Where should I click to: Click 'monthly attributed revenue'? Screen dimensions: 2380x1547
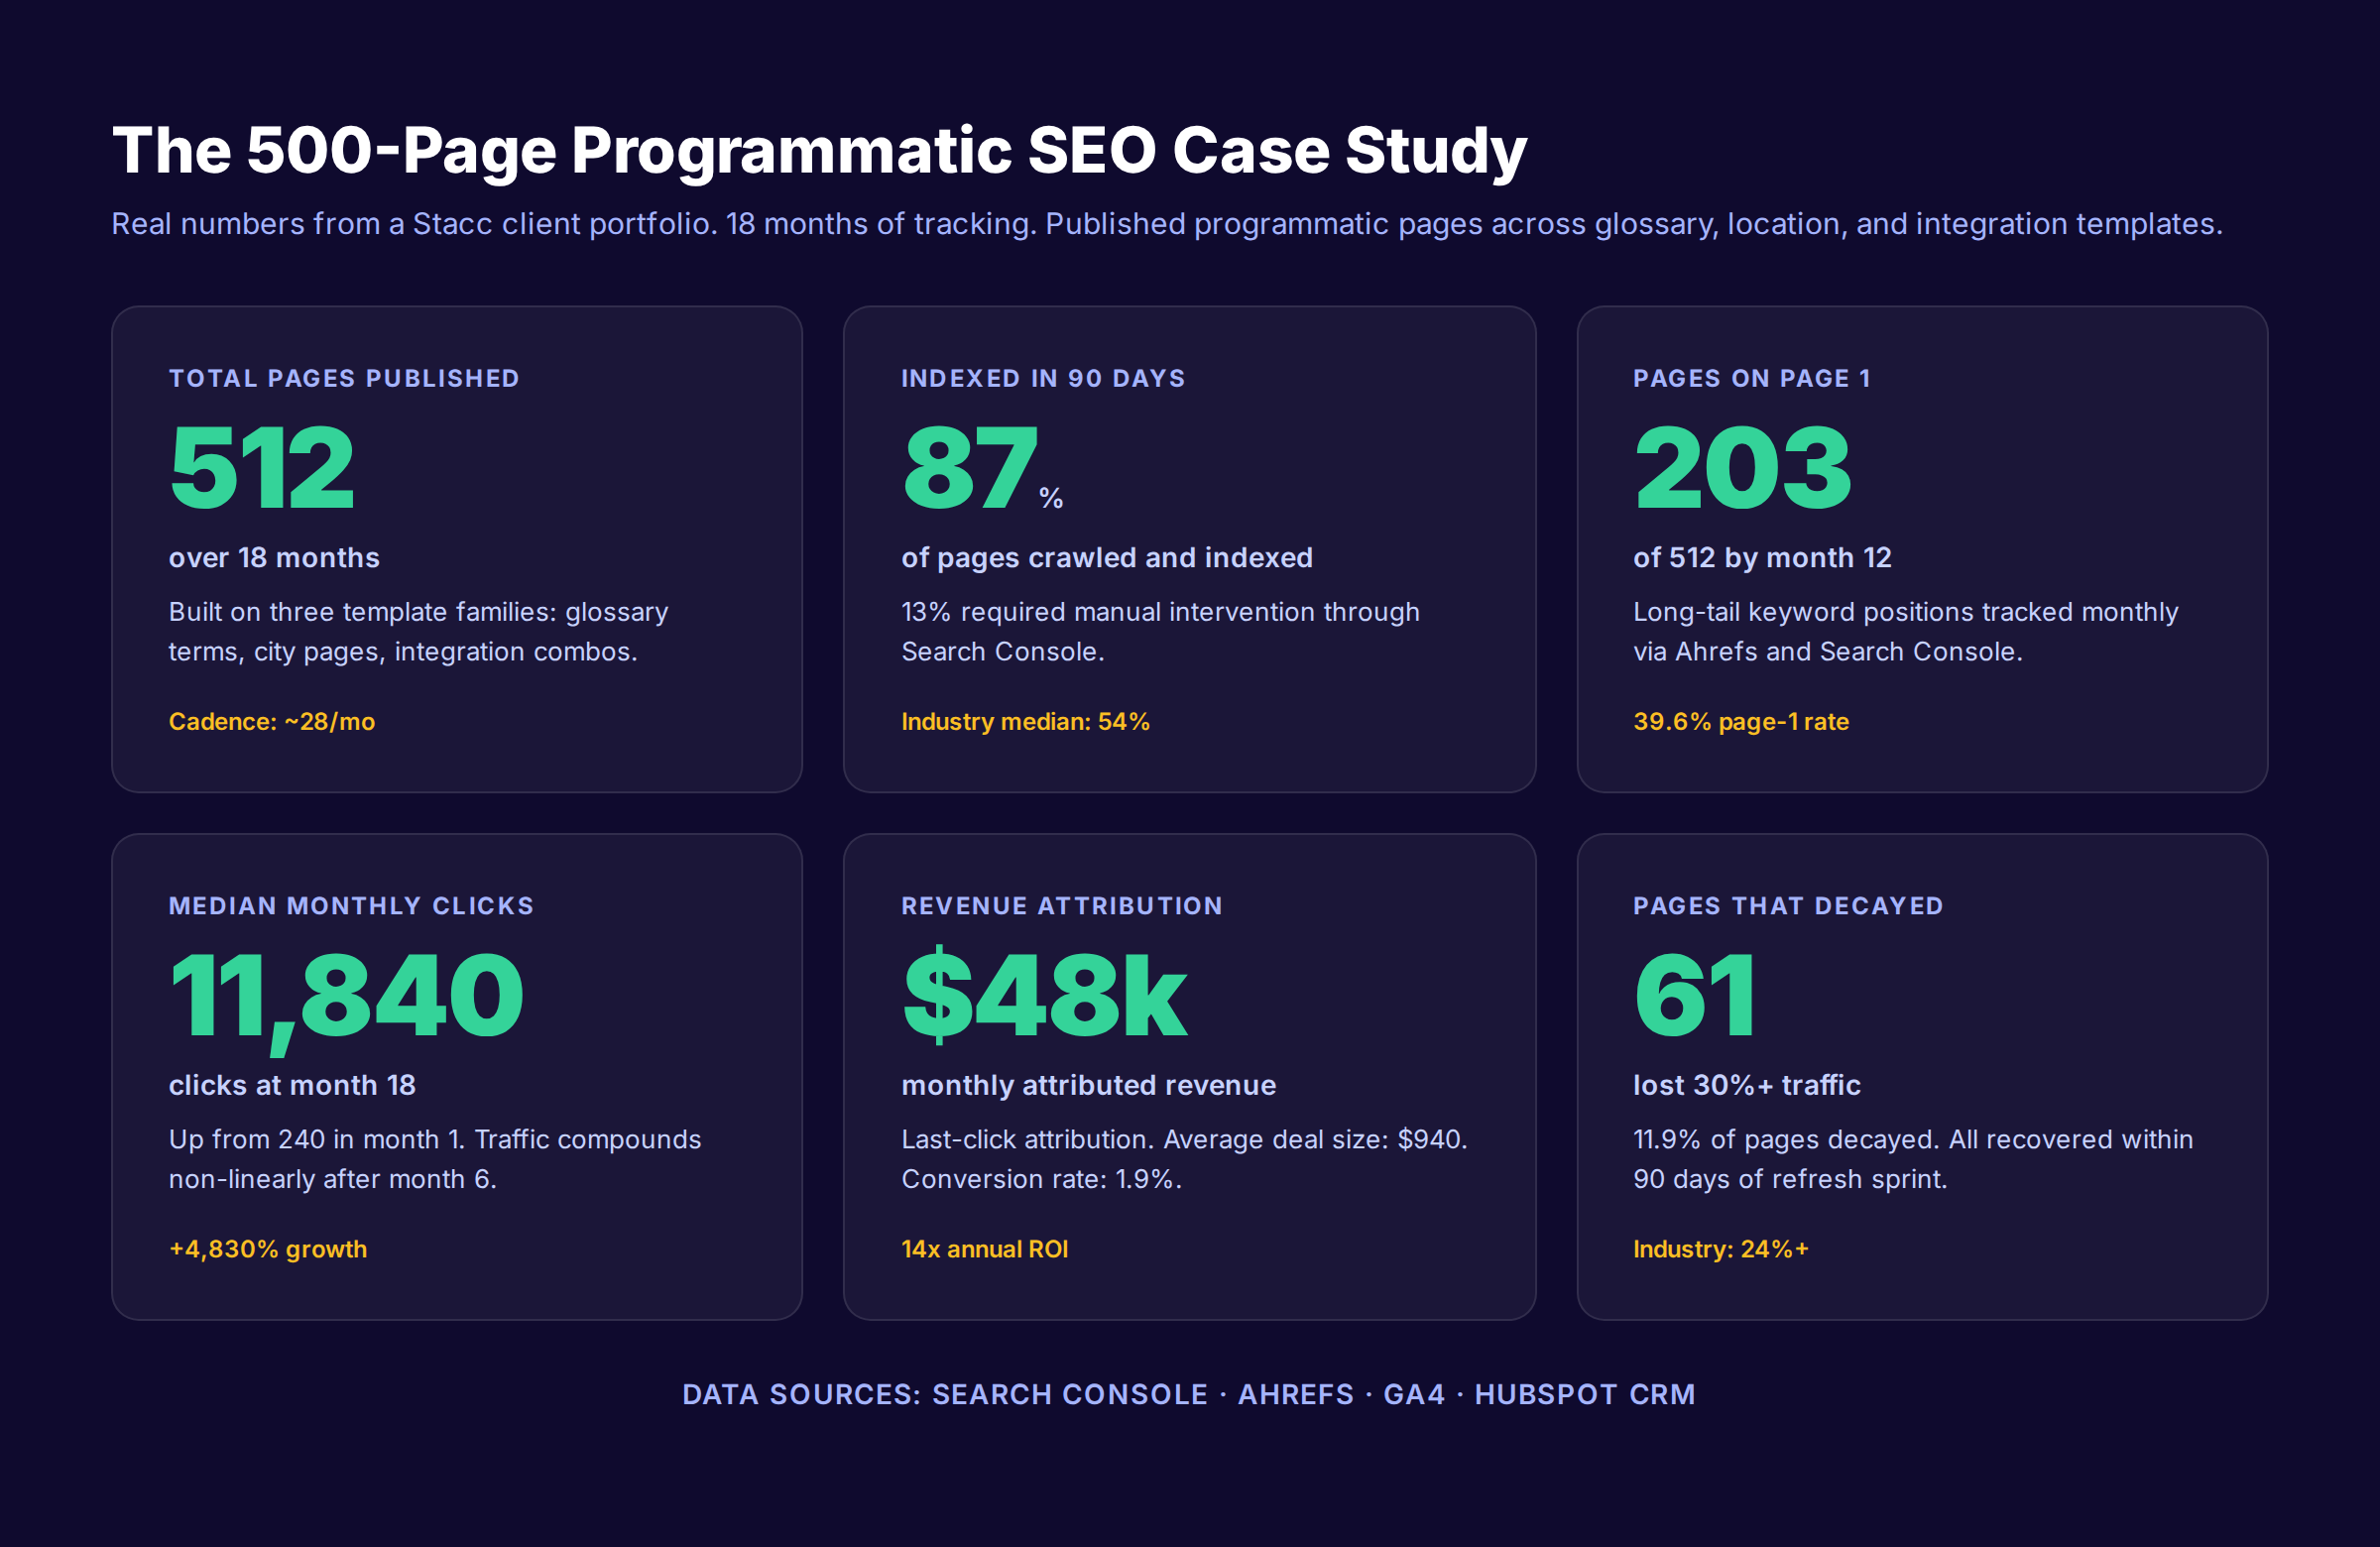point(1088,1086)
